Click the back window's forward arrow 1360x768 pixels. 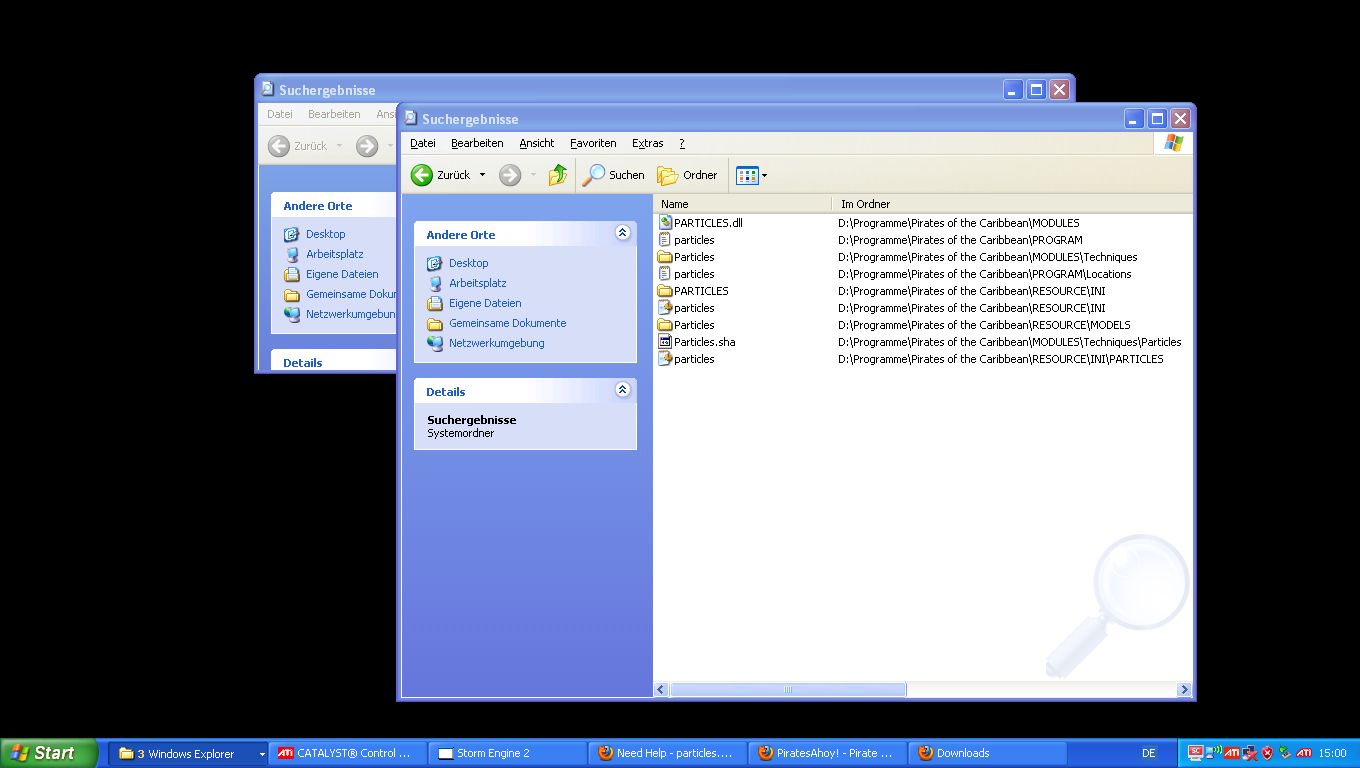(367, 146)
